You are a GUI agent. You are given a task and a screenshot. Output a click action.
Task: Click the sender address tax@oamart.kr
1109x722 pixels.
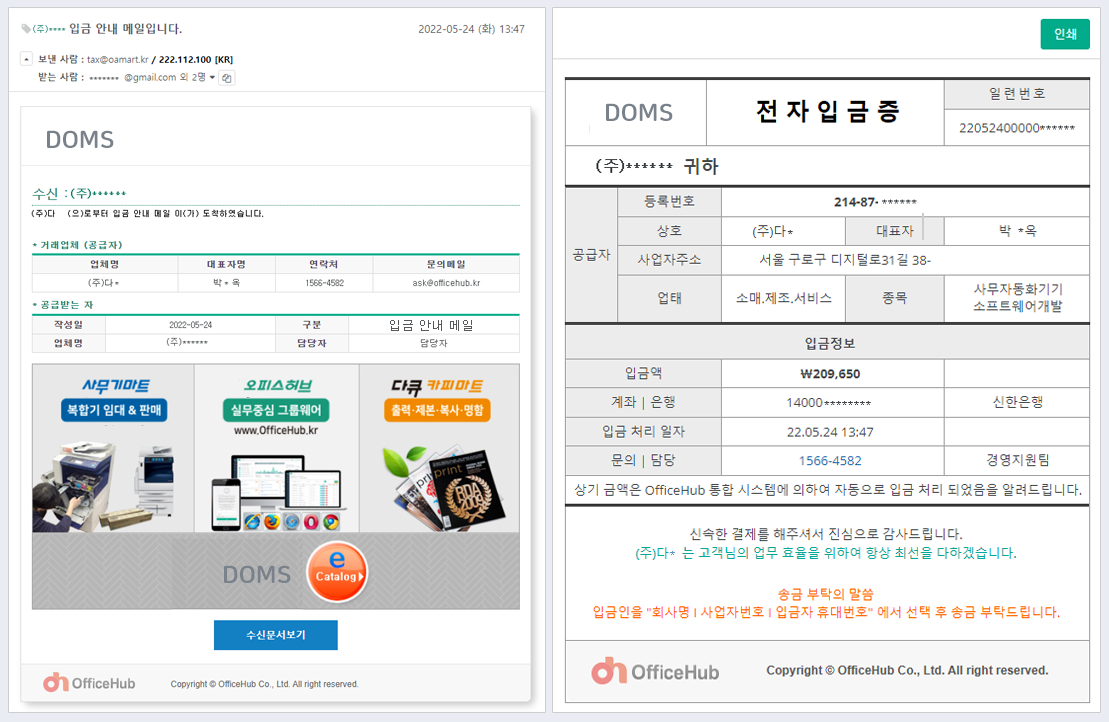pos(117,59)
